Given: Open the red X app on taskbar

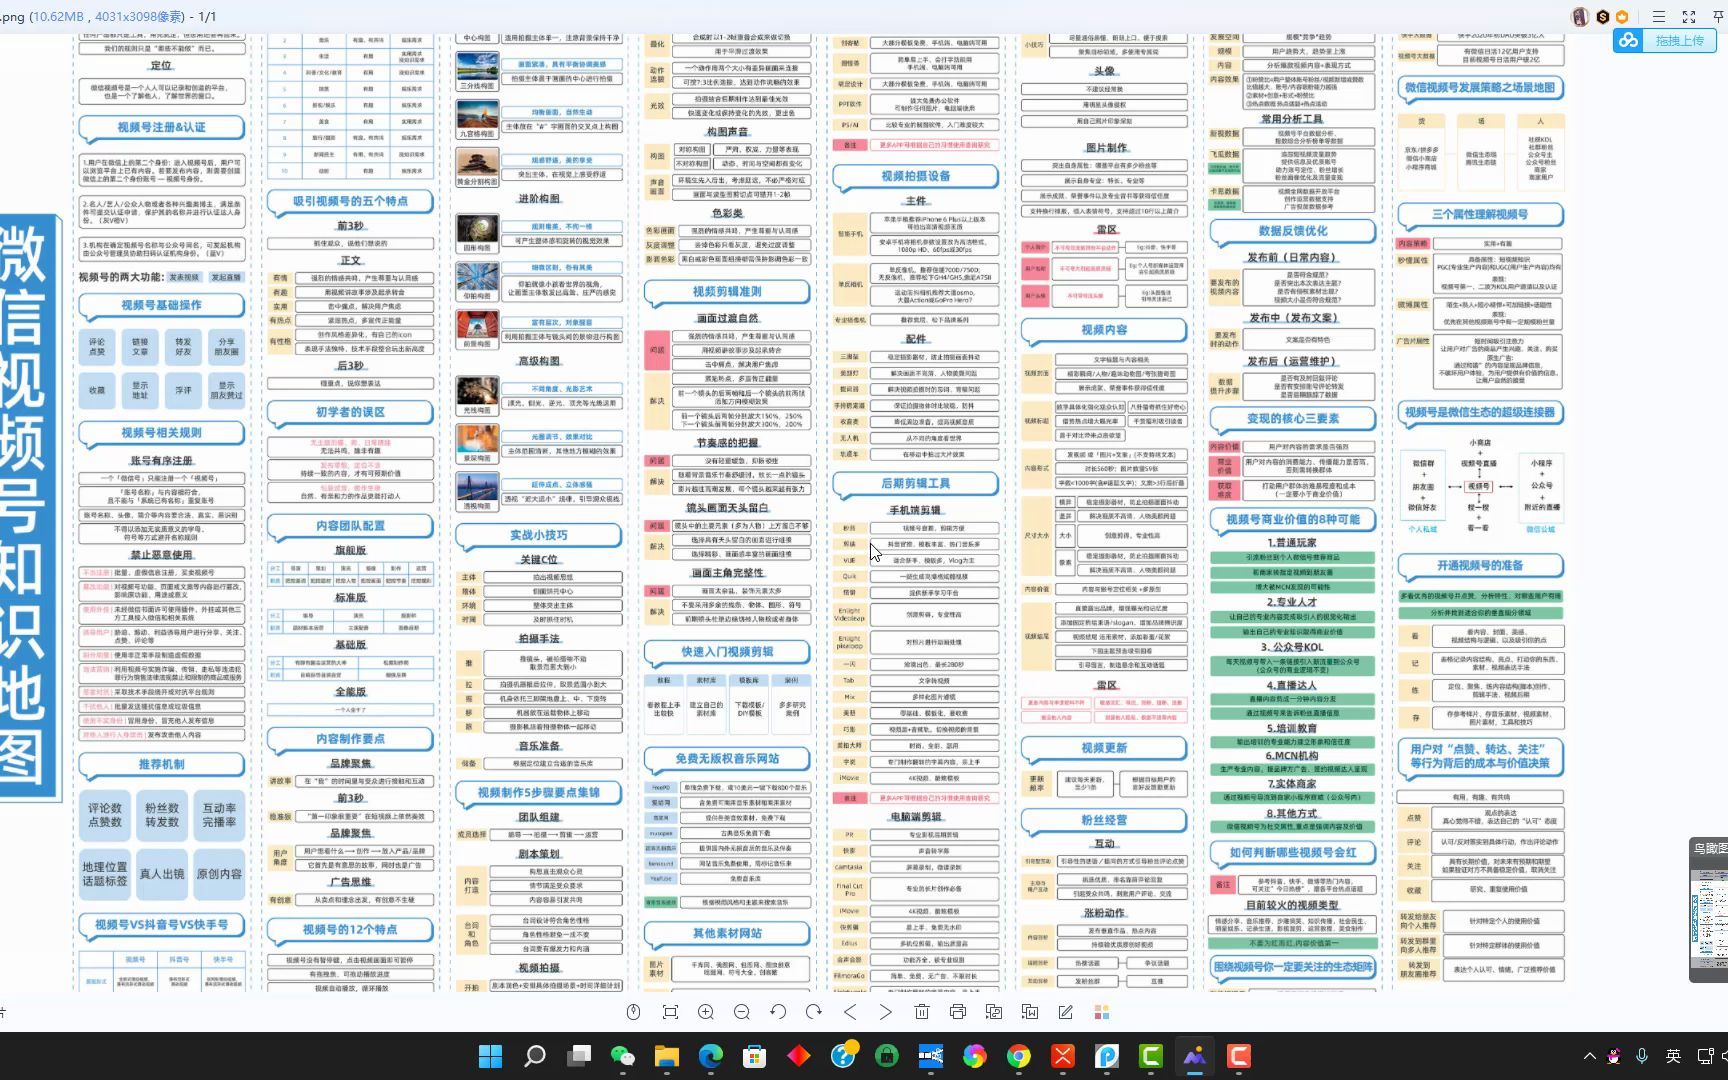Looking at the screenshot, I should pos(1063,1056).
